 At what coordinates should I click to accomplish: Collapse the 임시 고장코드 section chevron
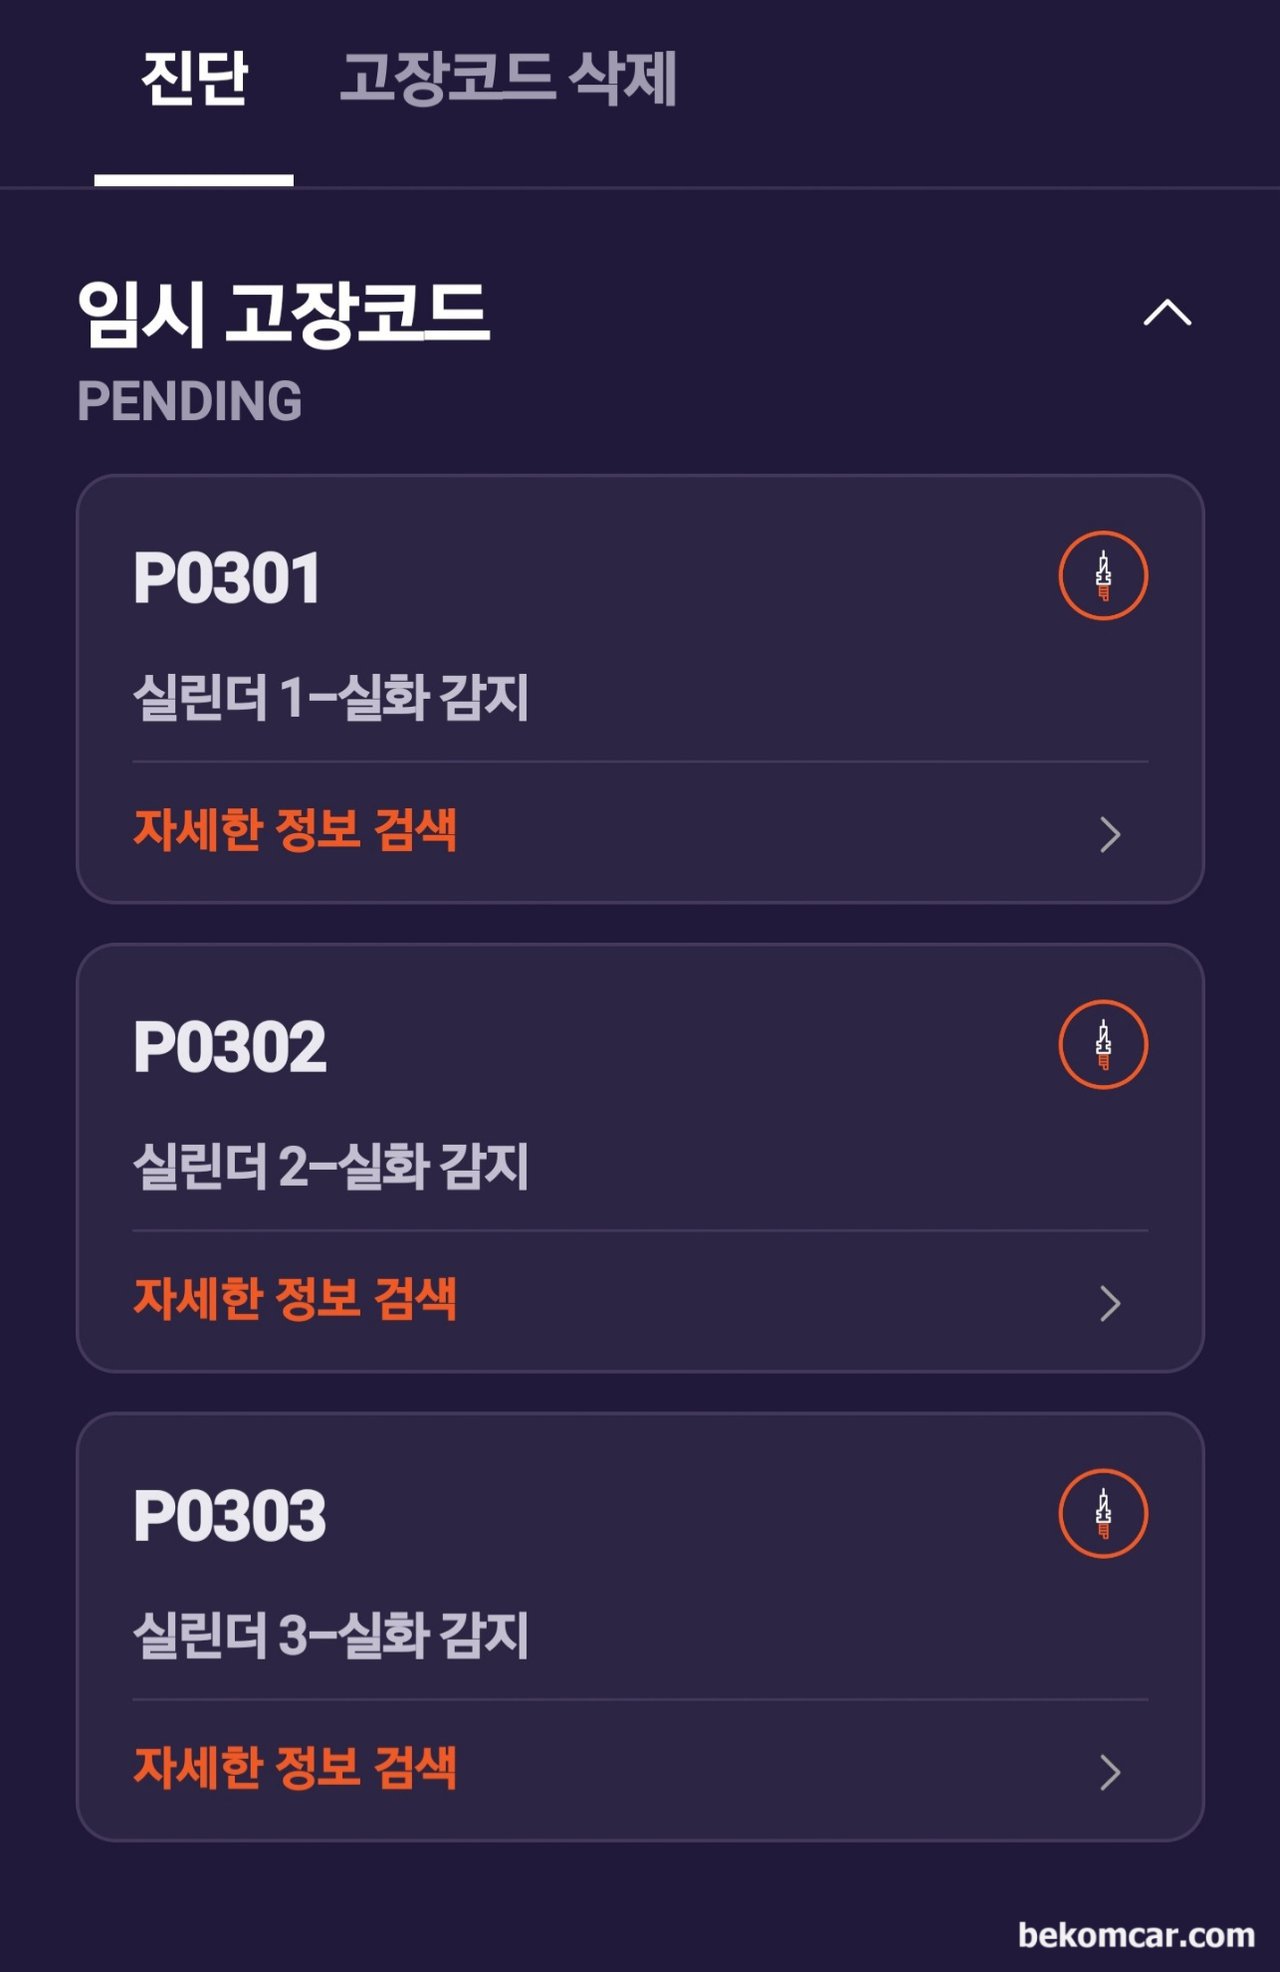[x=1167, y=313]
